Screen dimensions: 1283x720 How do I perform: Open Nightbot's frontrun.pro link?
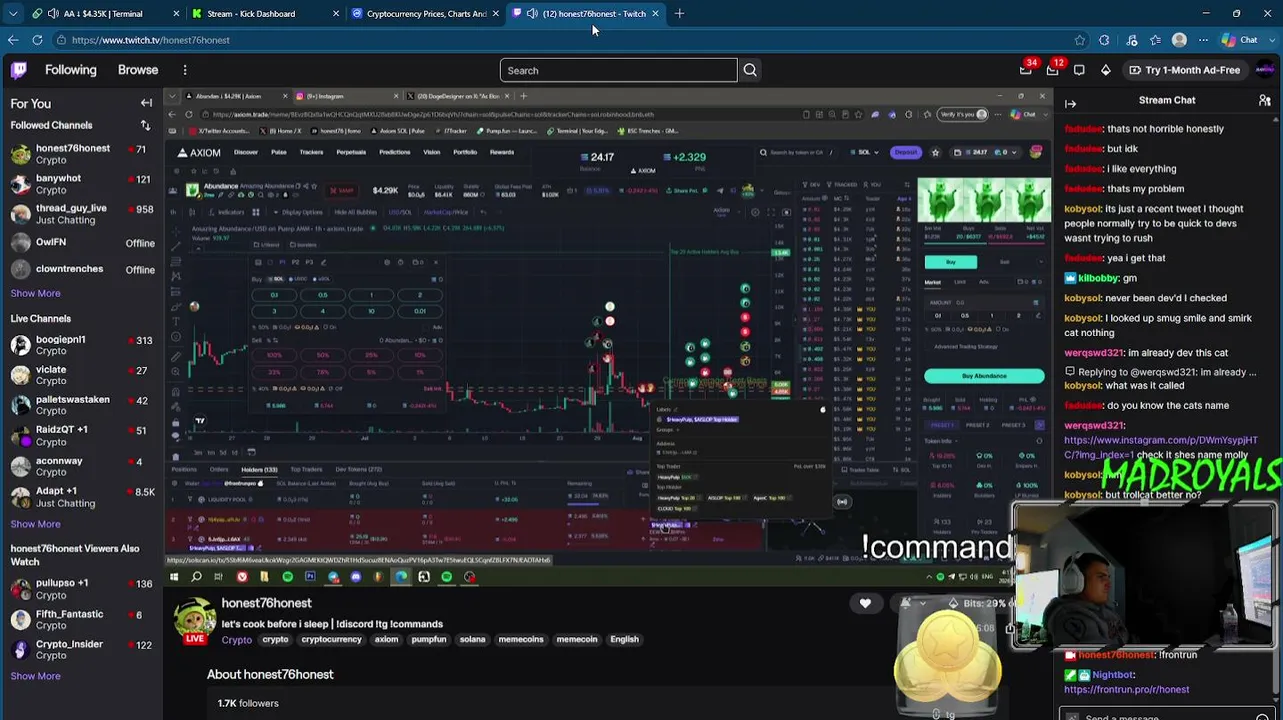tap(1126, 689)
